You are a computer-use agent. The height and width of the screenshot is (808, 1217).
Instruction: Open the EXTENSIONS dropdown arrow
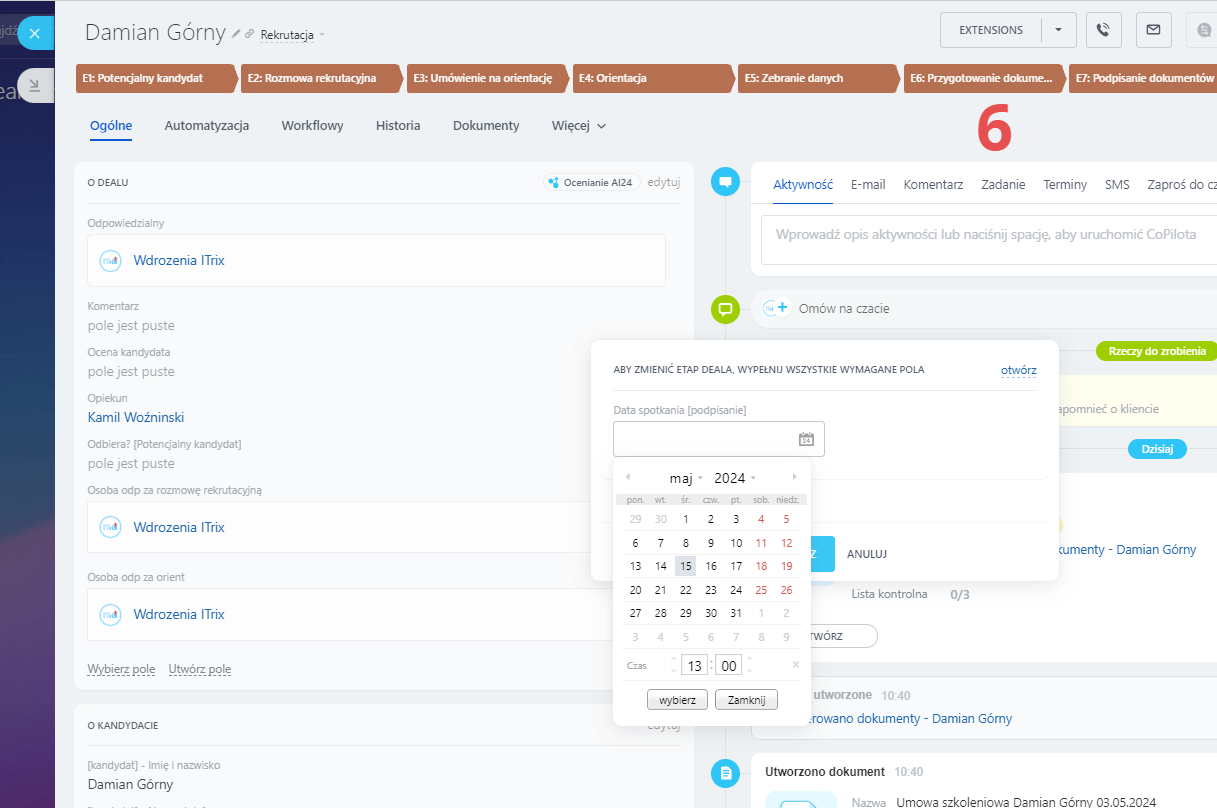point(1058,30)
